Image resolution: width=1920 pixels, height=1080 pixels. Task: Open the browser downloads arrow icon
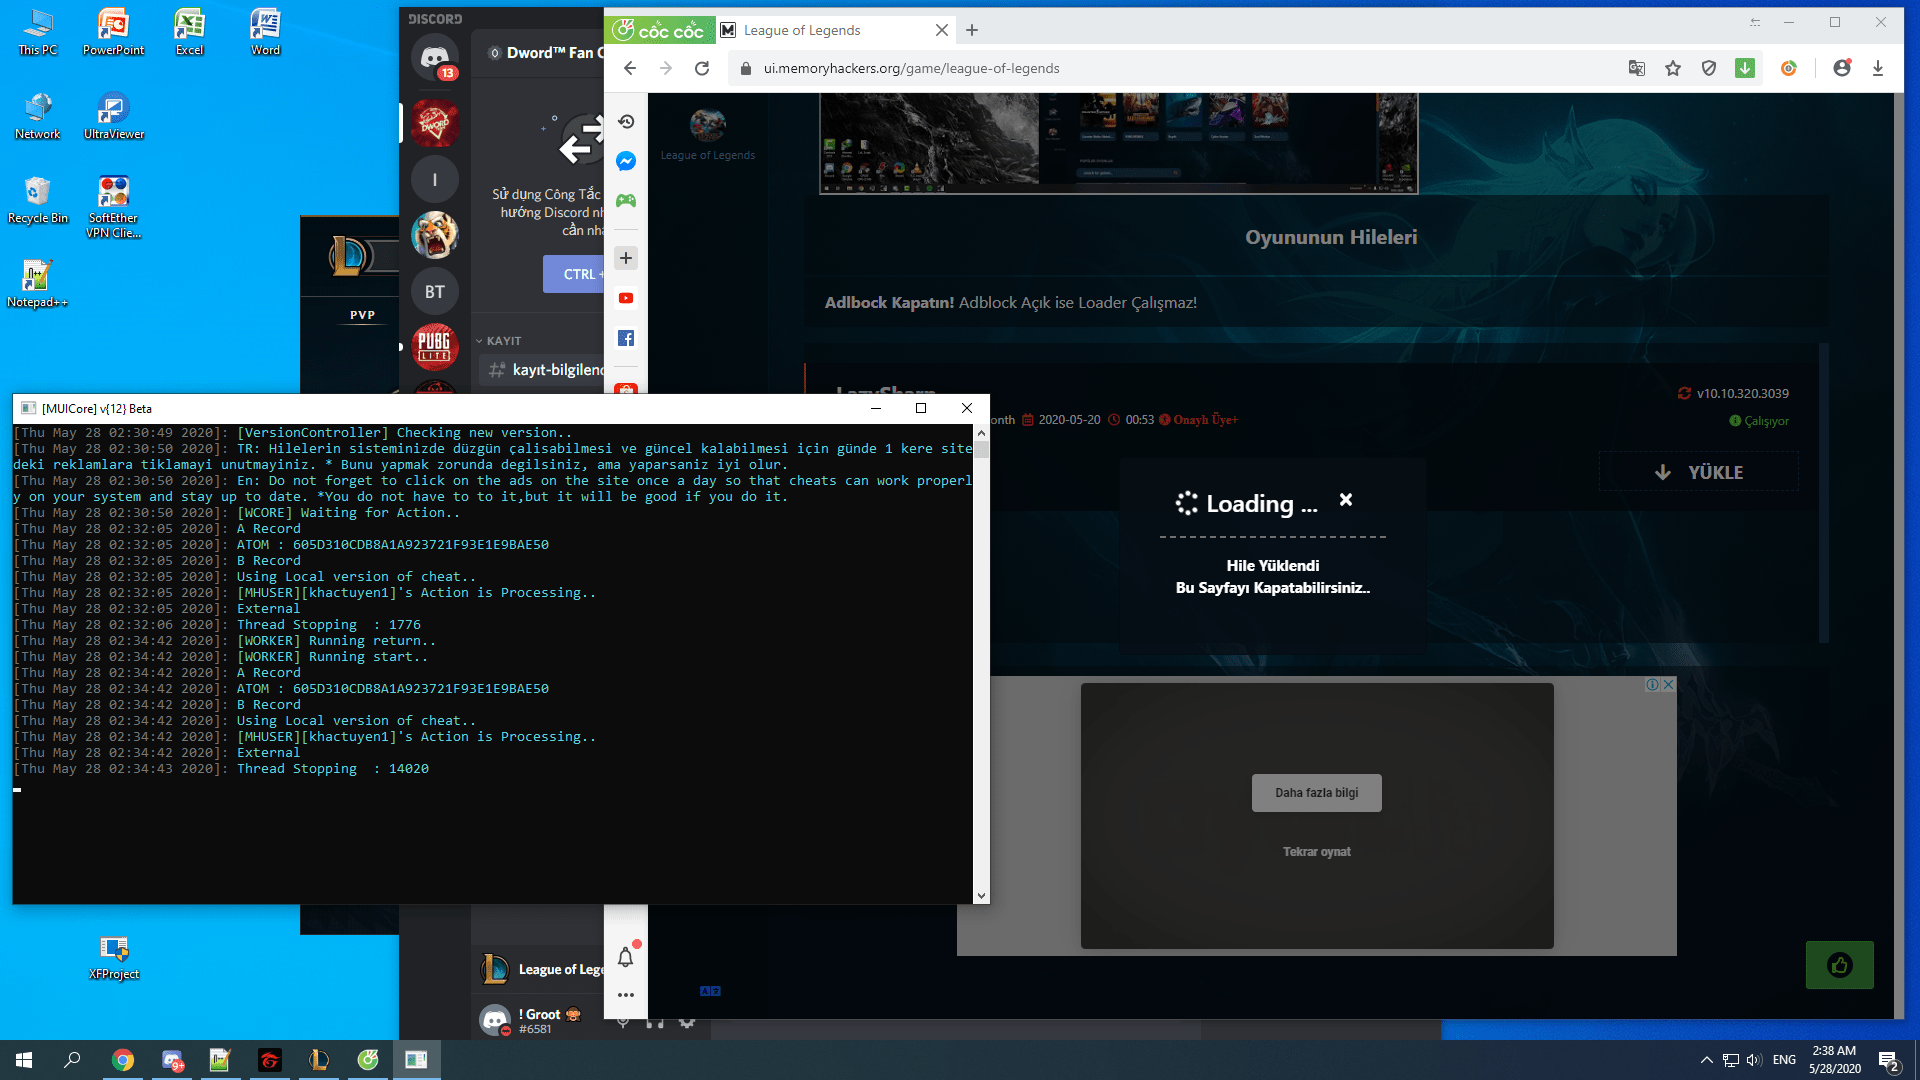click(x=1878, y=68)
